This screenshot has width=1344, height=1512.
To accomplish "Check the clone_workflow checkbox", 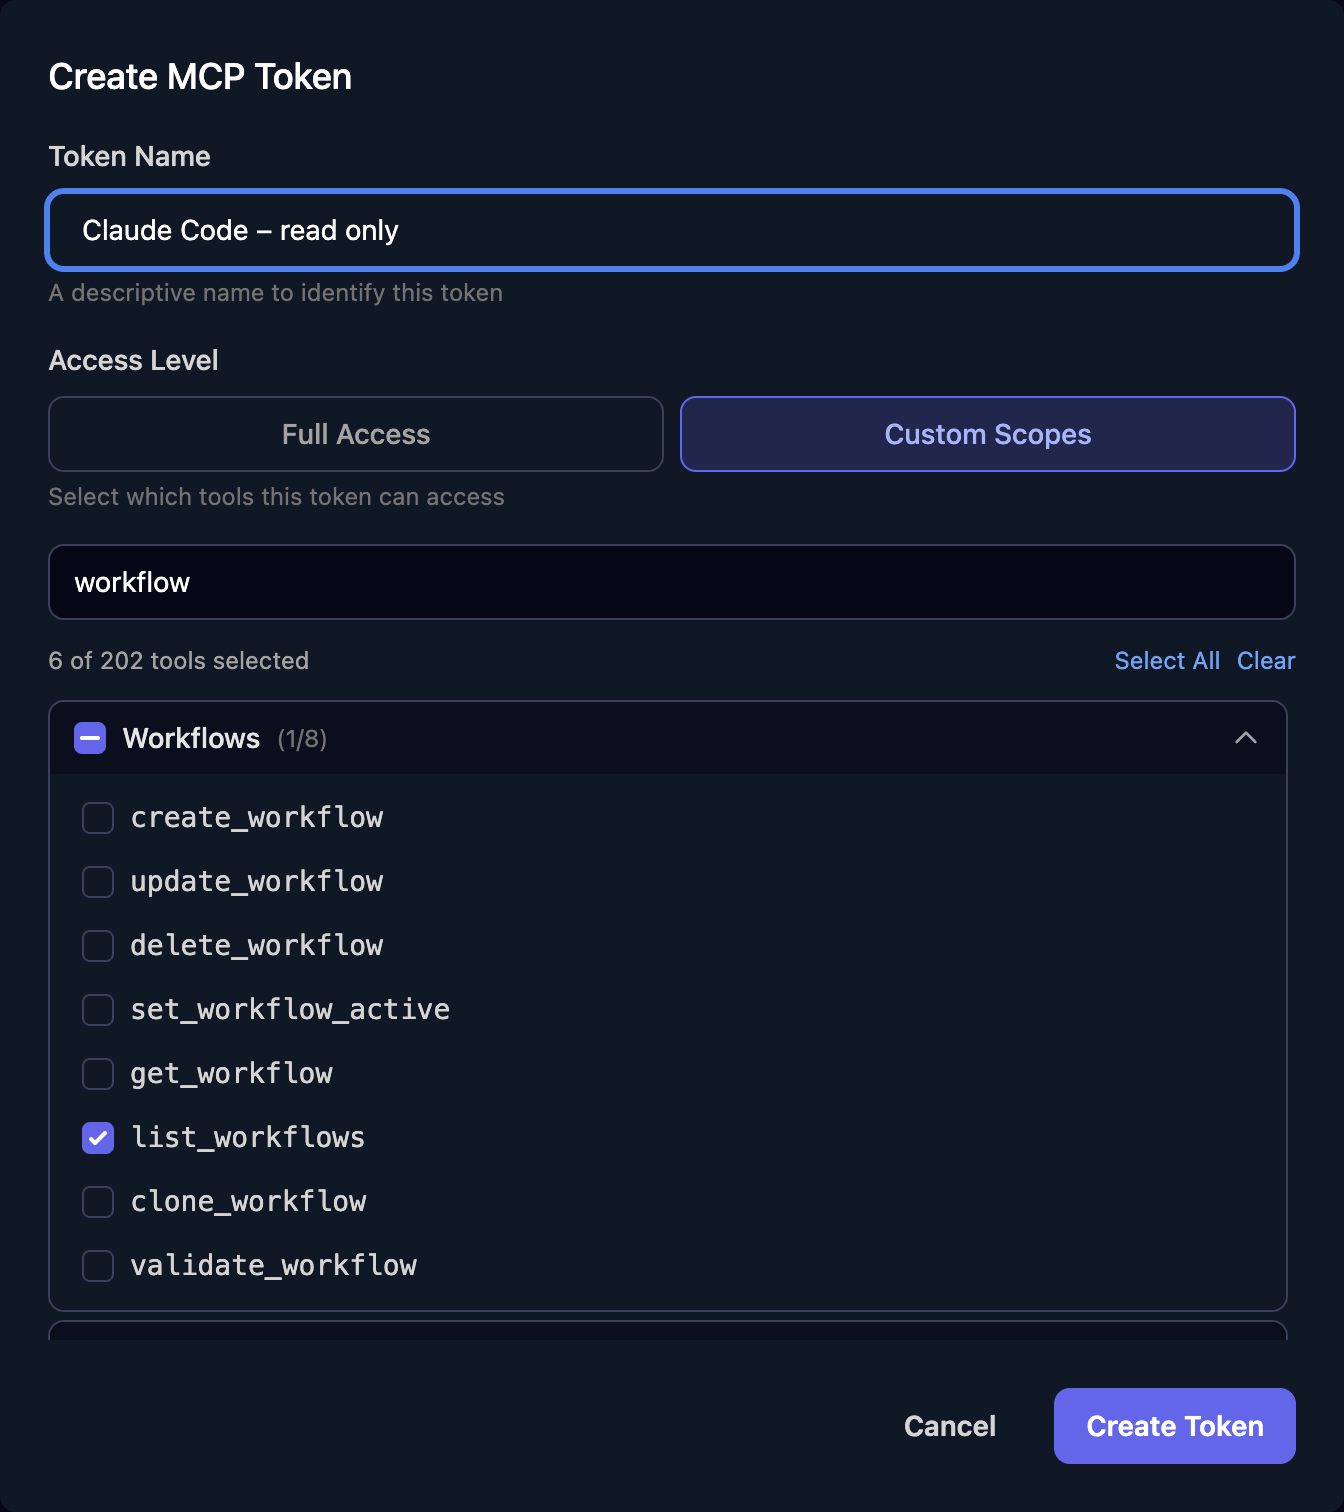I will (98, 1202).
